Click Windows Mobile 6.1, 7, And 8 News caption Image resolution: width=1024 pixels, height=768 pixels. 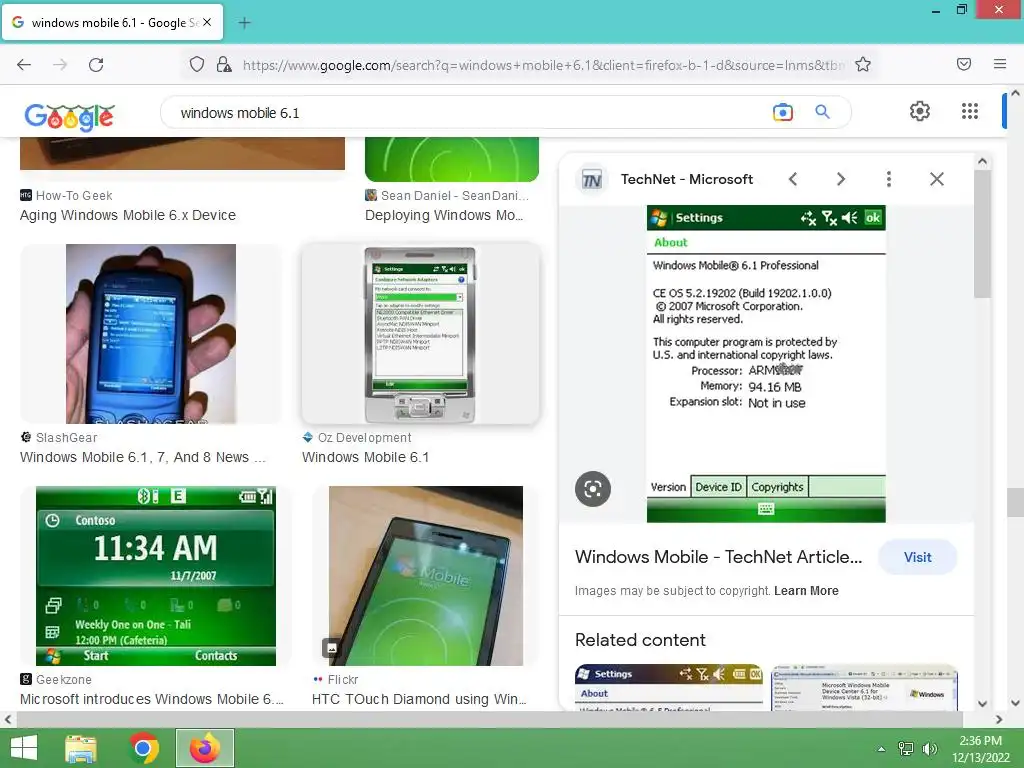[x=142, y=457]
